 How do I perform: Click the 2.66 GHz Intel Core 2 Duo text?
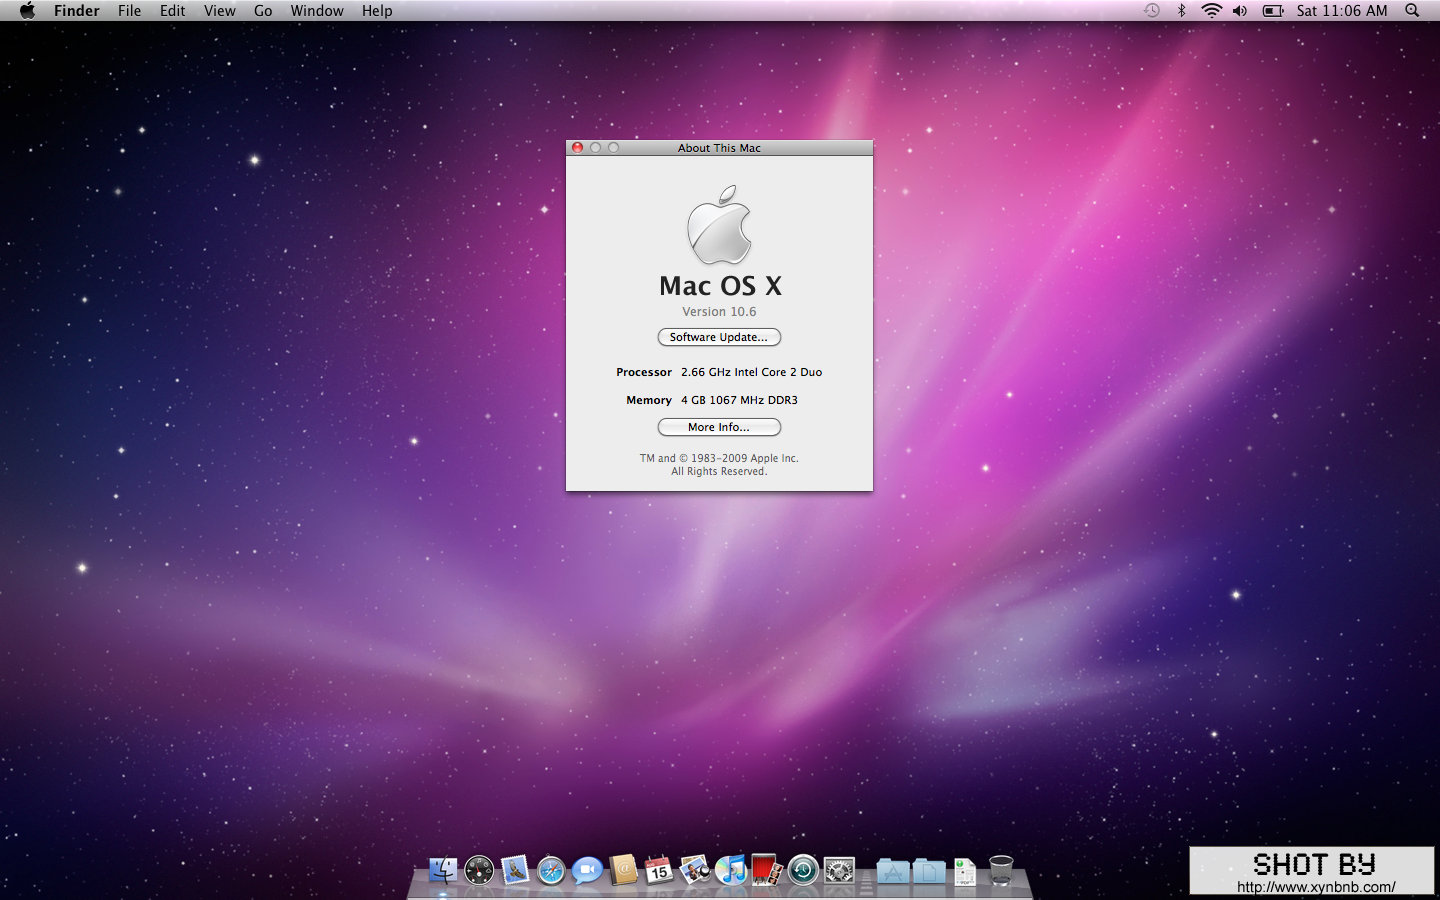click(x=752, y=372)
